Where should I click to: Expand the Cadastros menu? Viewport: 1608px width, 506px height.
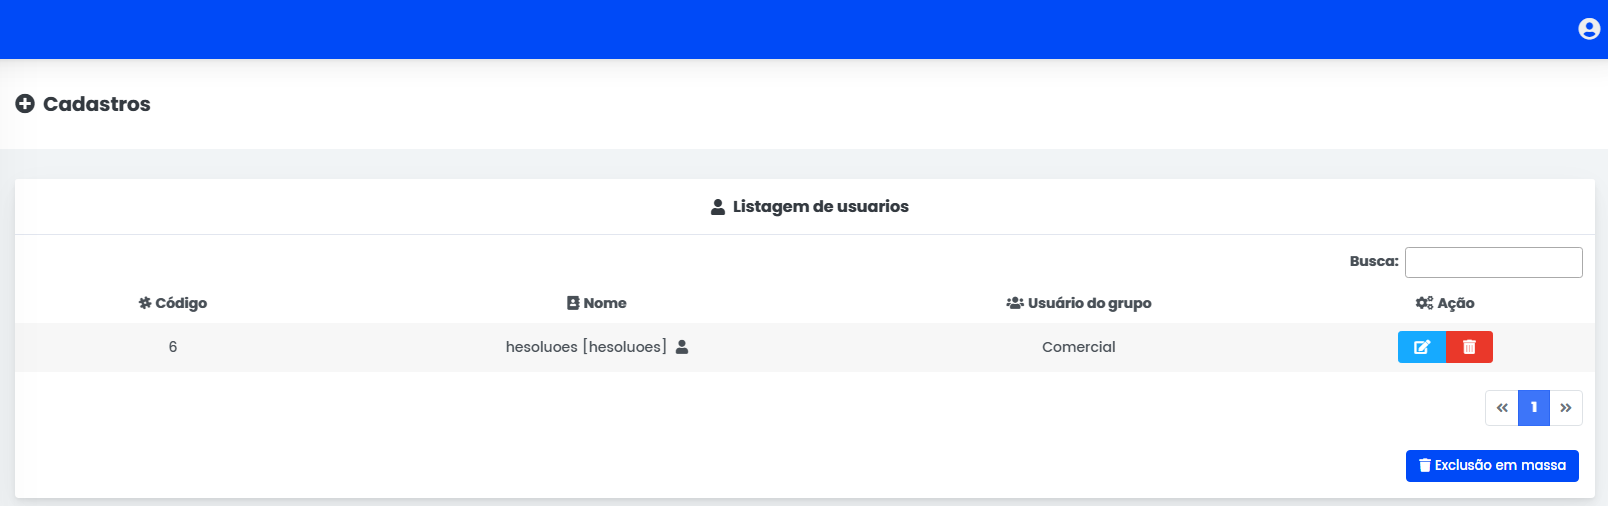click(83, 104)
